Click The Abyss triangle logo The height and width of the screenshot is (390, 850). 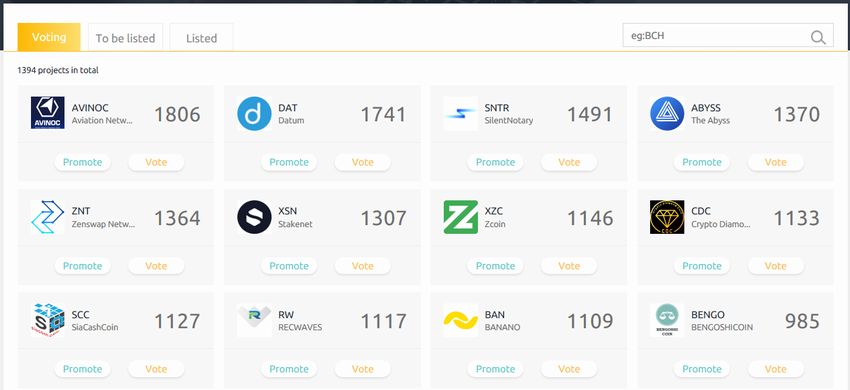(x=667, y=113)
